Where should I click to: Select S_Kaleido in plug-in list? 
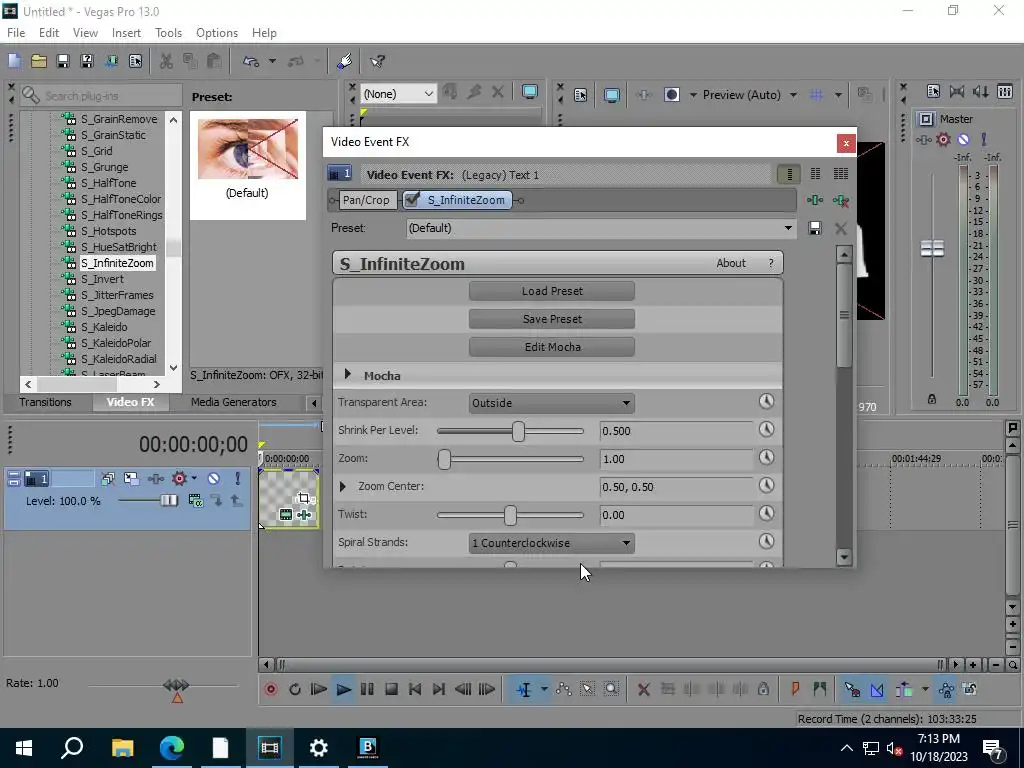103,327
